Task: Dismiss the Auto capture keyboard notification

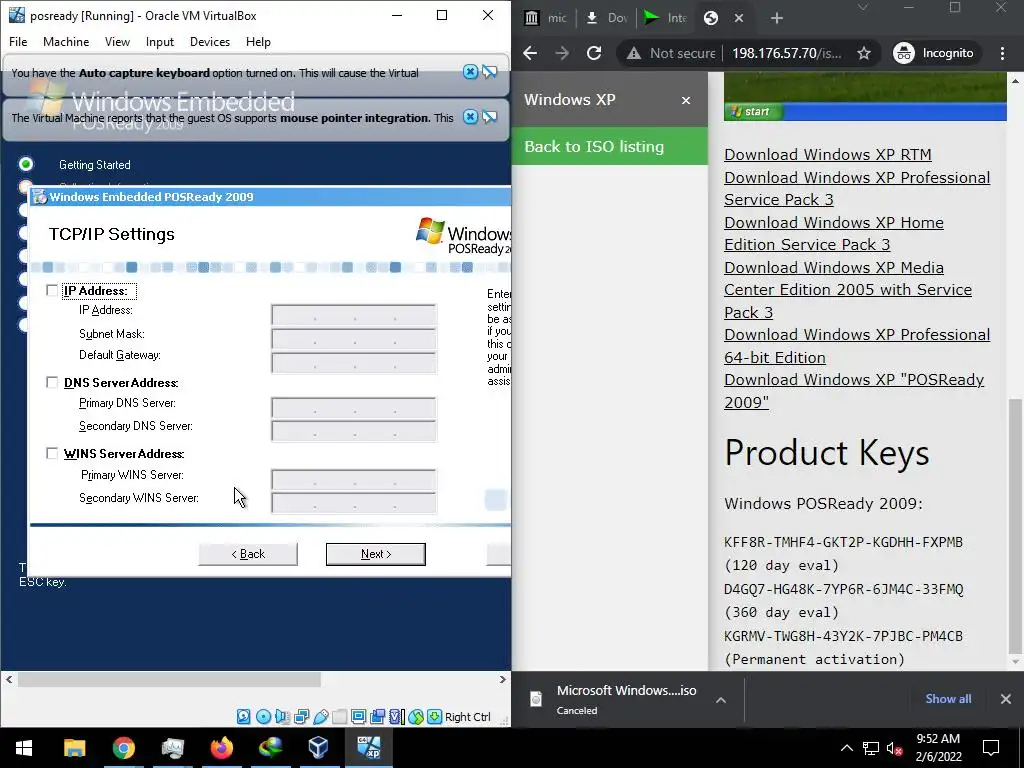Action: click(470, 72)
